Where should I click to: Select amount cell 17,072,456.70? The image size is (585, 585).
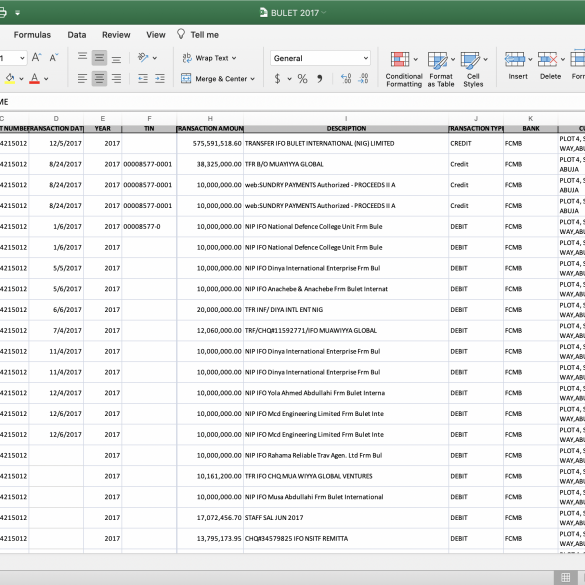tap(210, 517)
